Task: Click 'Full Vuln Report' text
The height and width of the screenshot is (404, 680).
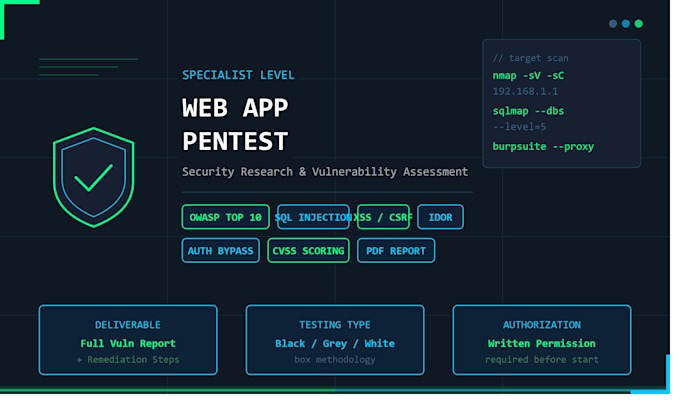Action: [x=128, y=343]
